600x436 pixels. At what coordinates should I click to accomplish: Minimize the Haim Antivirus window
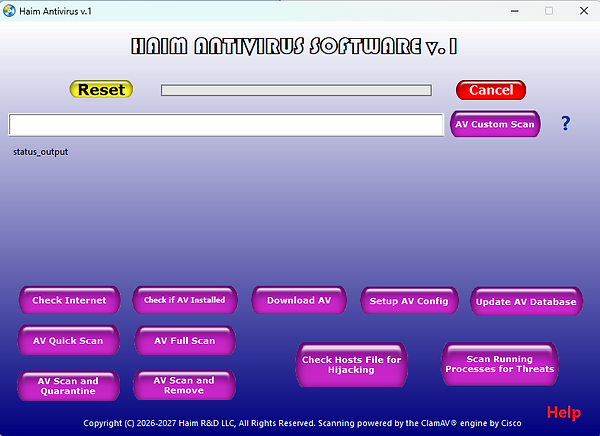[x=515, y=11]
